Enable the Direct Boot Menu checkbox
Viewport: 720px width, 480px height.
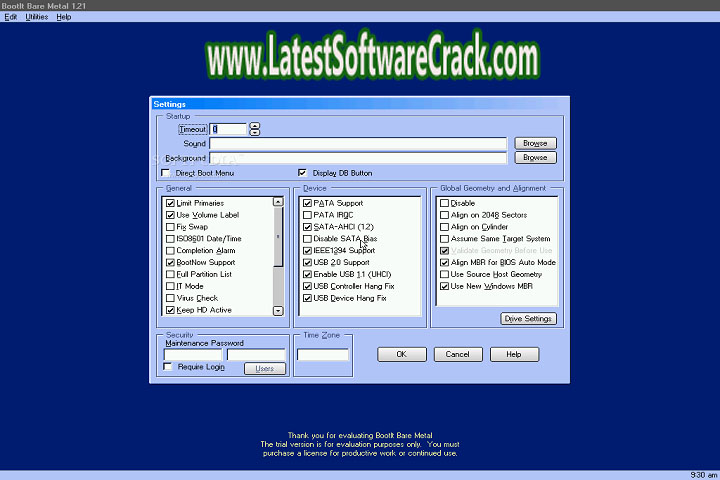click(168, 173)
